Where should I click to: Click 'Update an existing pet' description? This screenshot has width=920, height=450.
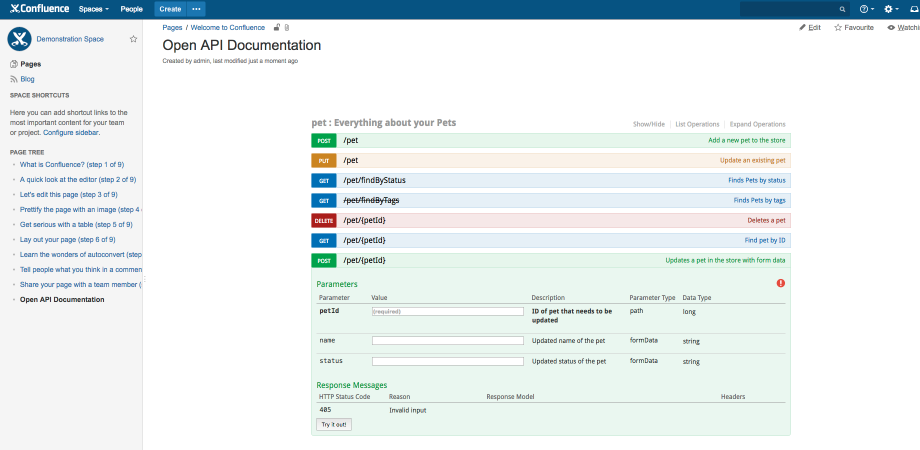click(x=753, y=160)
